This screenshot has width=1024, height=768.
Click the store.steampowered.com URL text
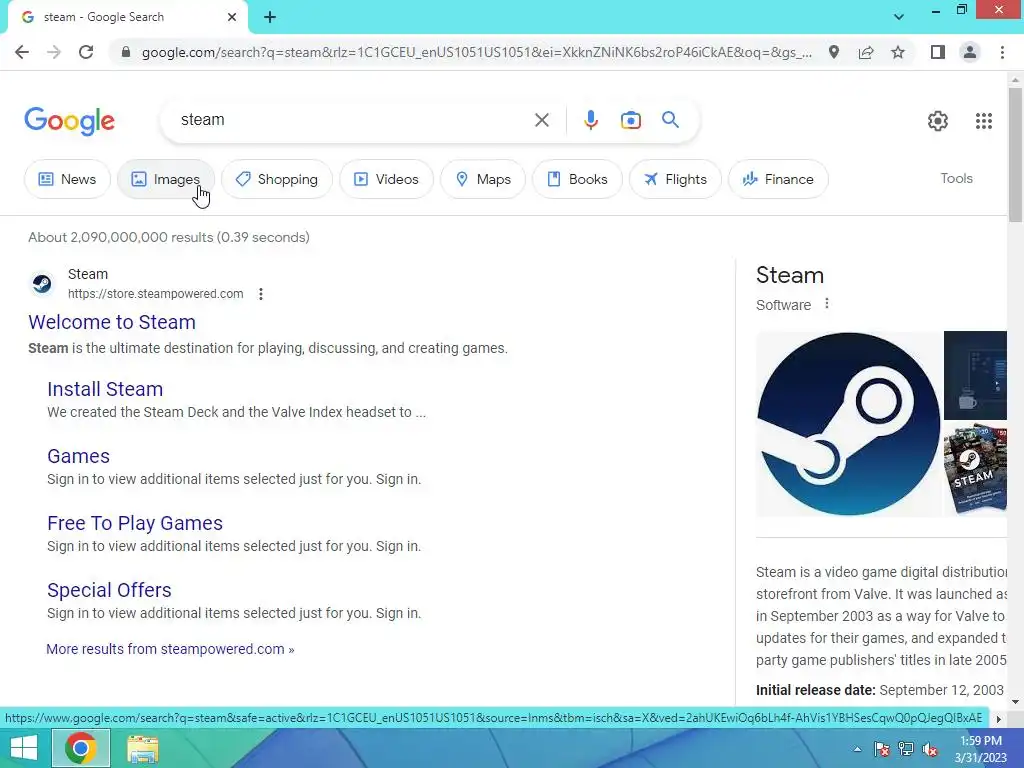(x=155, y=294)
